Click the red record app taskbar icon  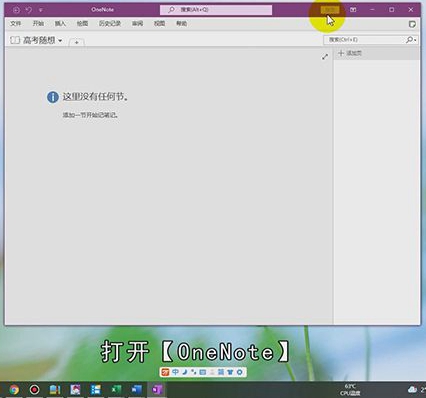coord(34,389)
